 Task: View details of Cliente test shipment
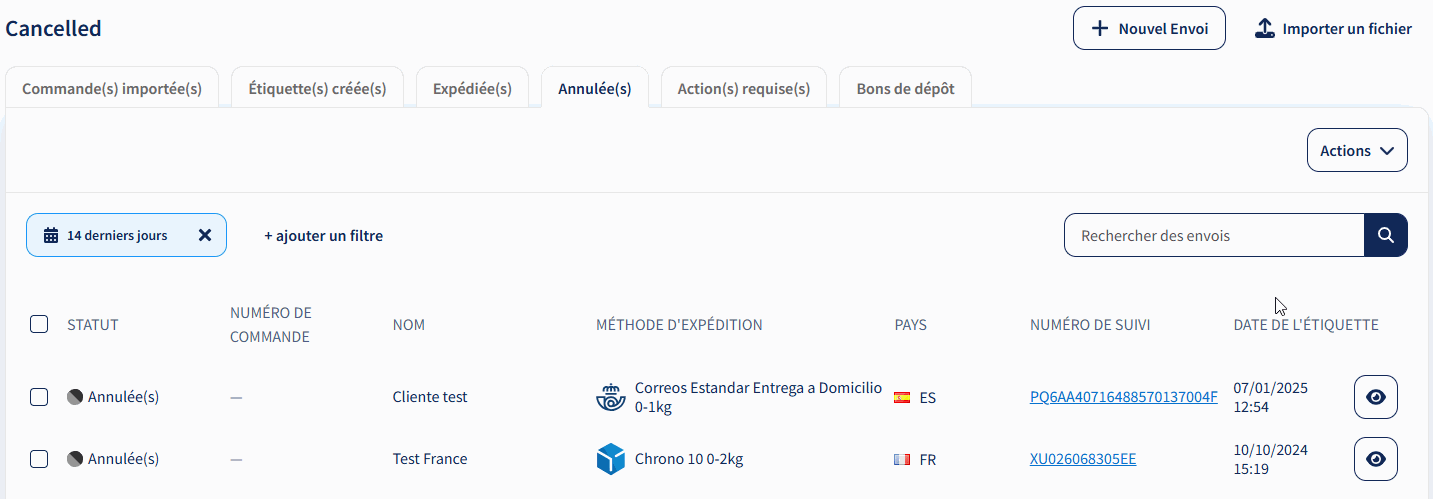1376,397
